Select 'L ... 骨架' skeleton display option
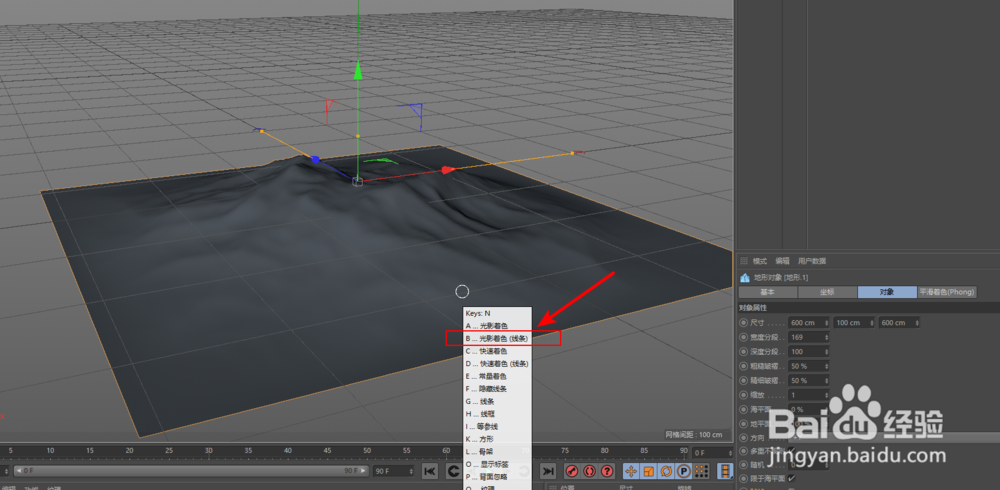1000x490 pixels. (x=497, y=452)
